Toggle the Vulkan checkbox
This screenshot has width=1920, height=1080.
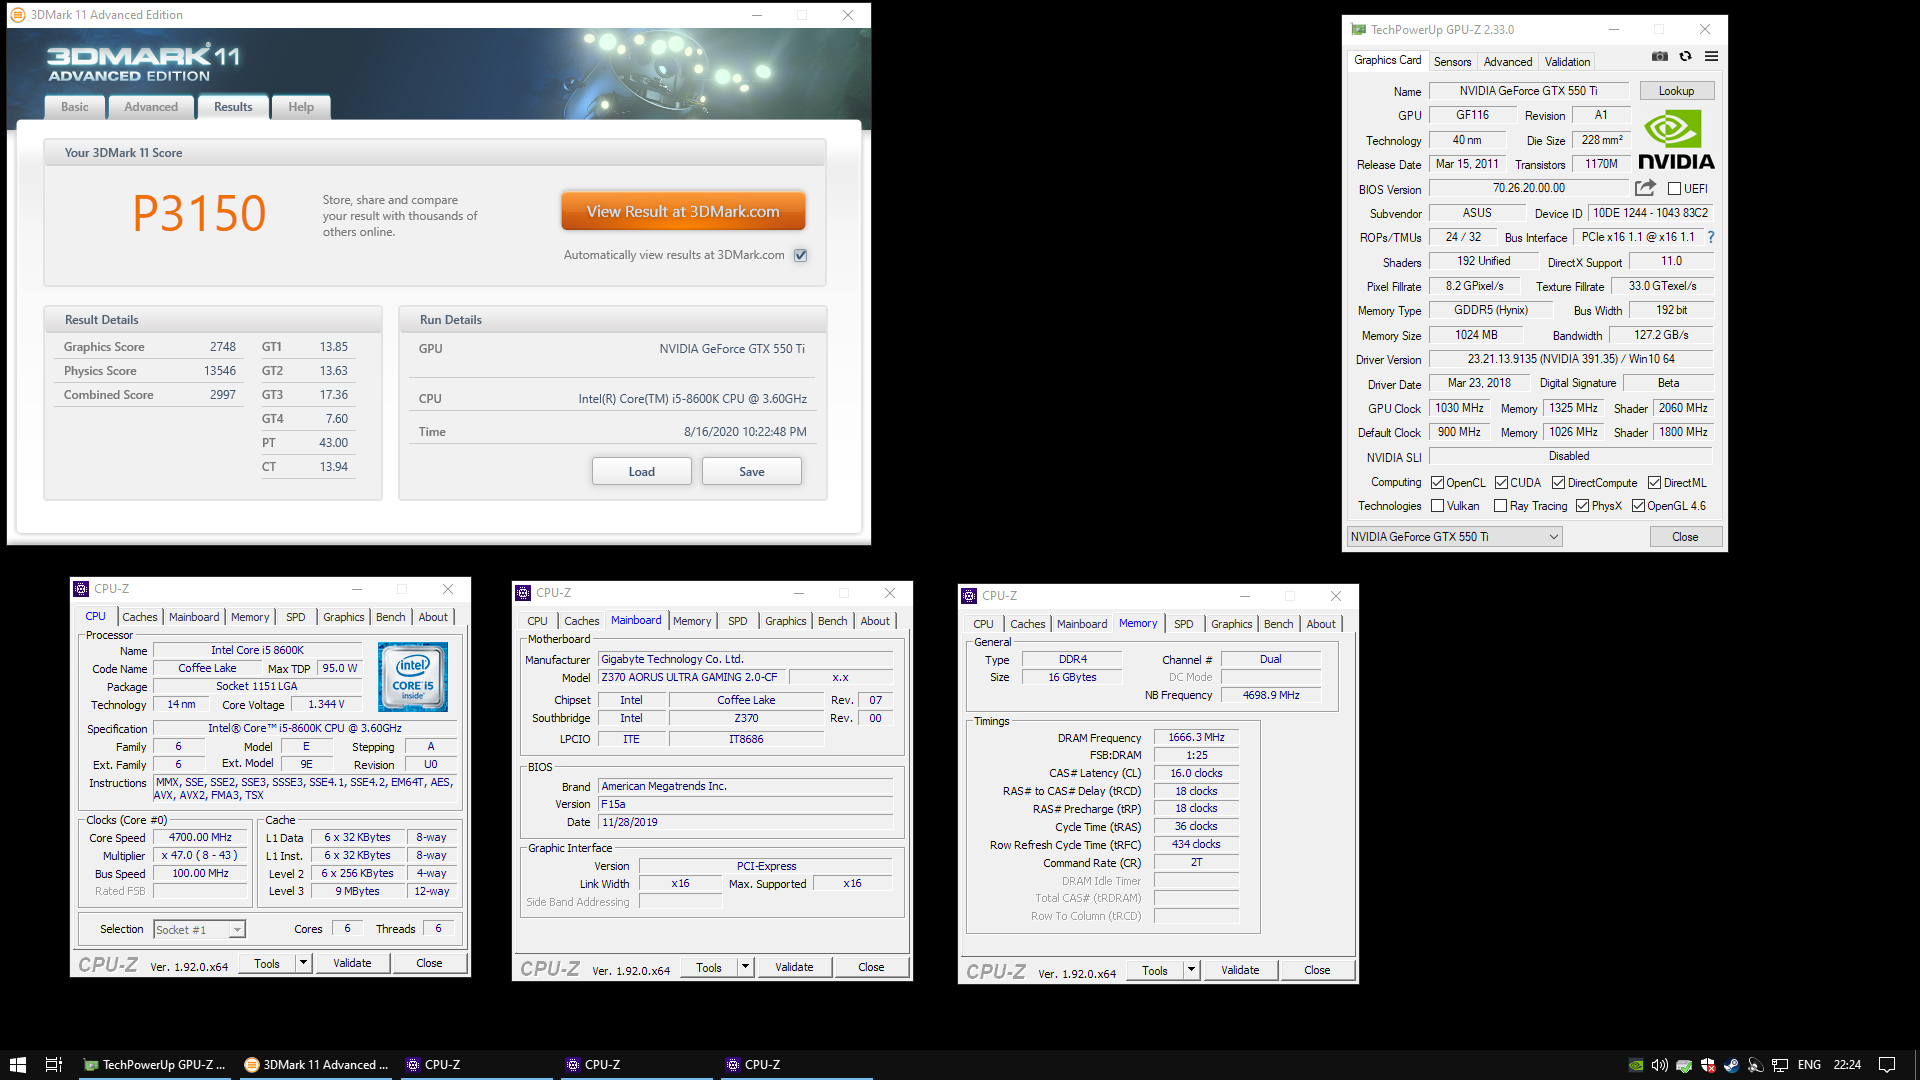[1437, 506]
